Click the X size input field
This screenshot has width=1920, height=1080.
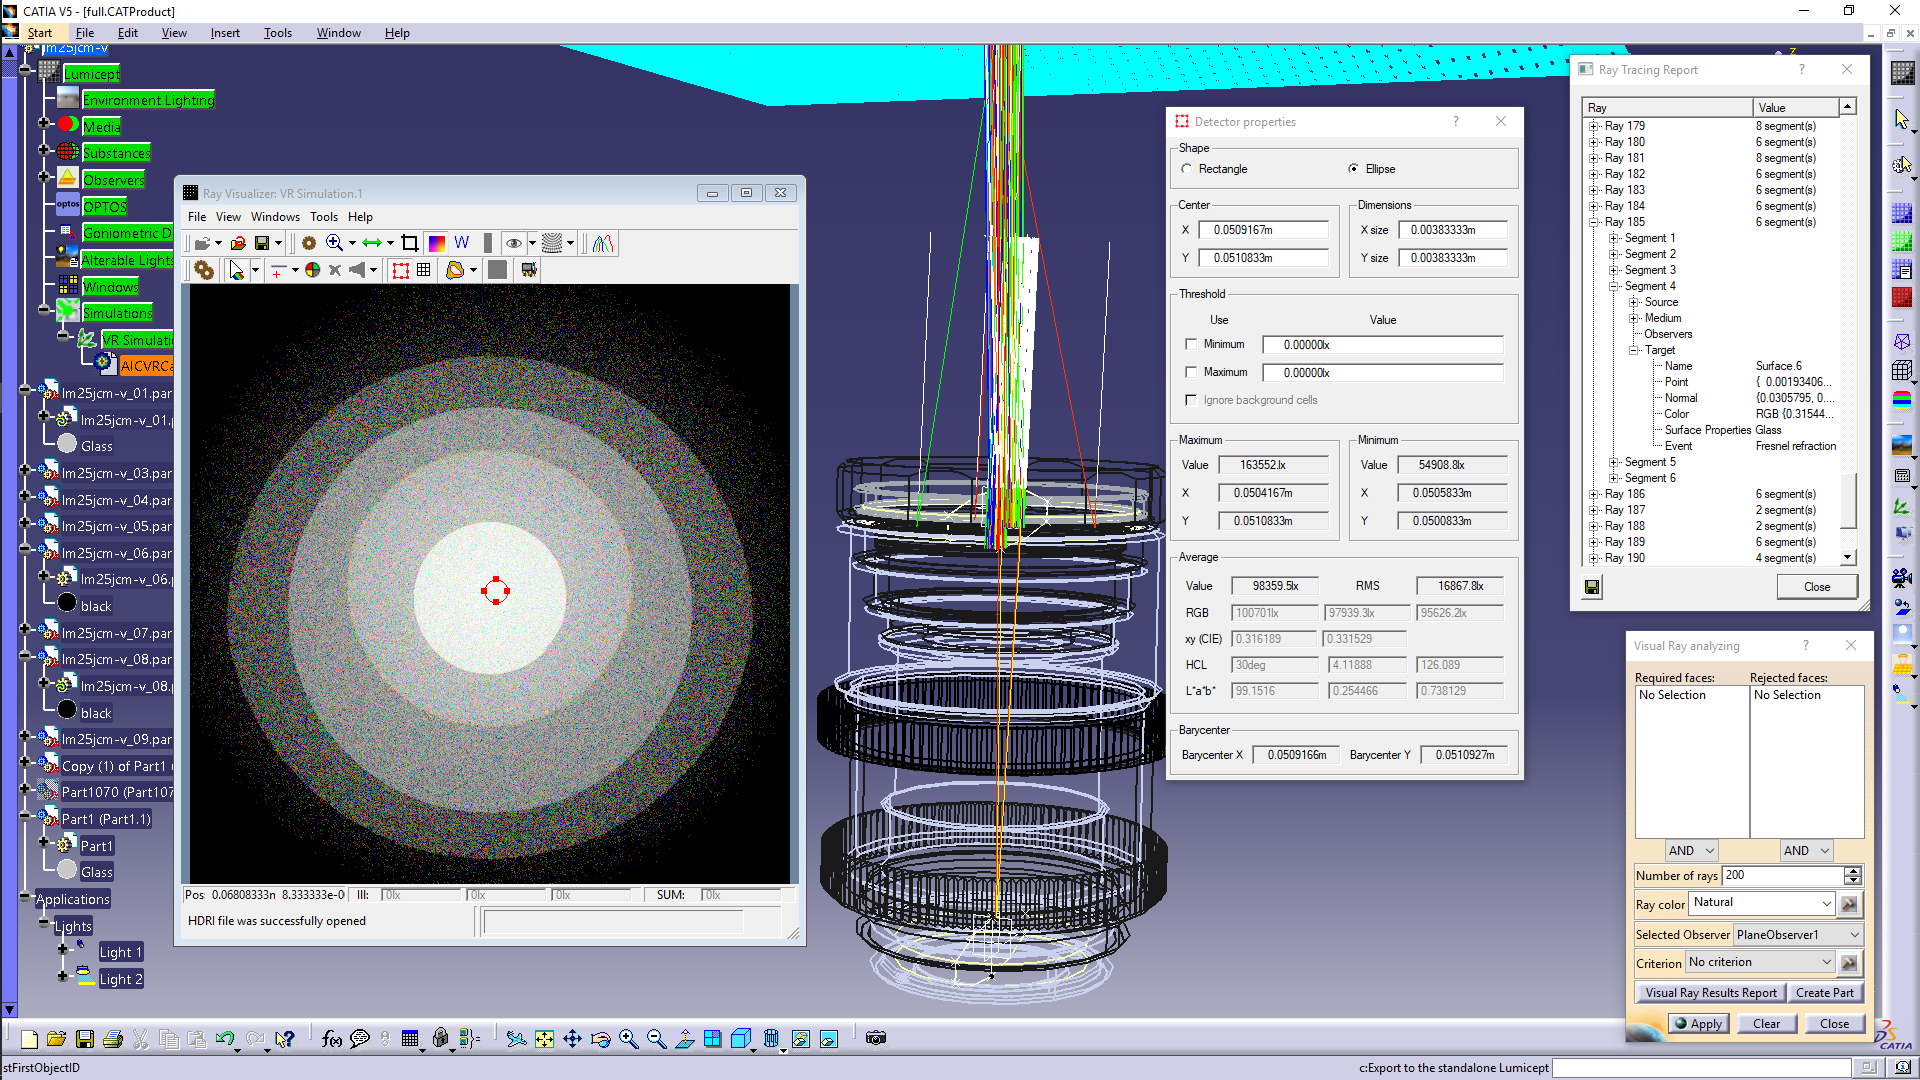pos(1451,230)
